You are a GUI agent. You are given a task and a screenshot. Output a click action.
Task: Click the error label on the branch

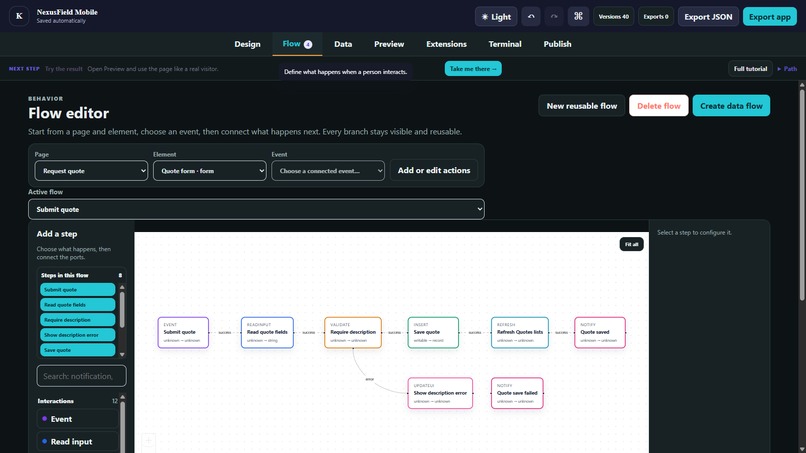click(x=370, y=379)
